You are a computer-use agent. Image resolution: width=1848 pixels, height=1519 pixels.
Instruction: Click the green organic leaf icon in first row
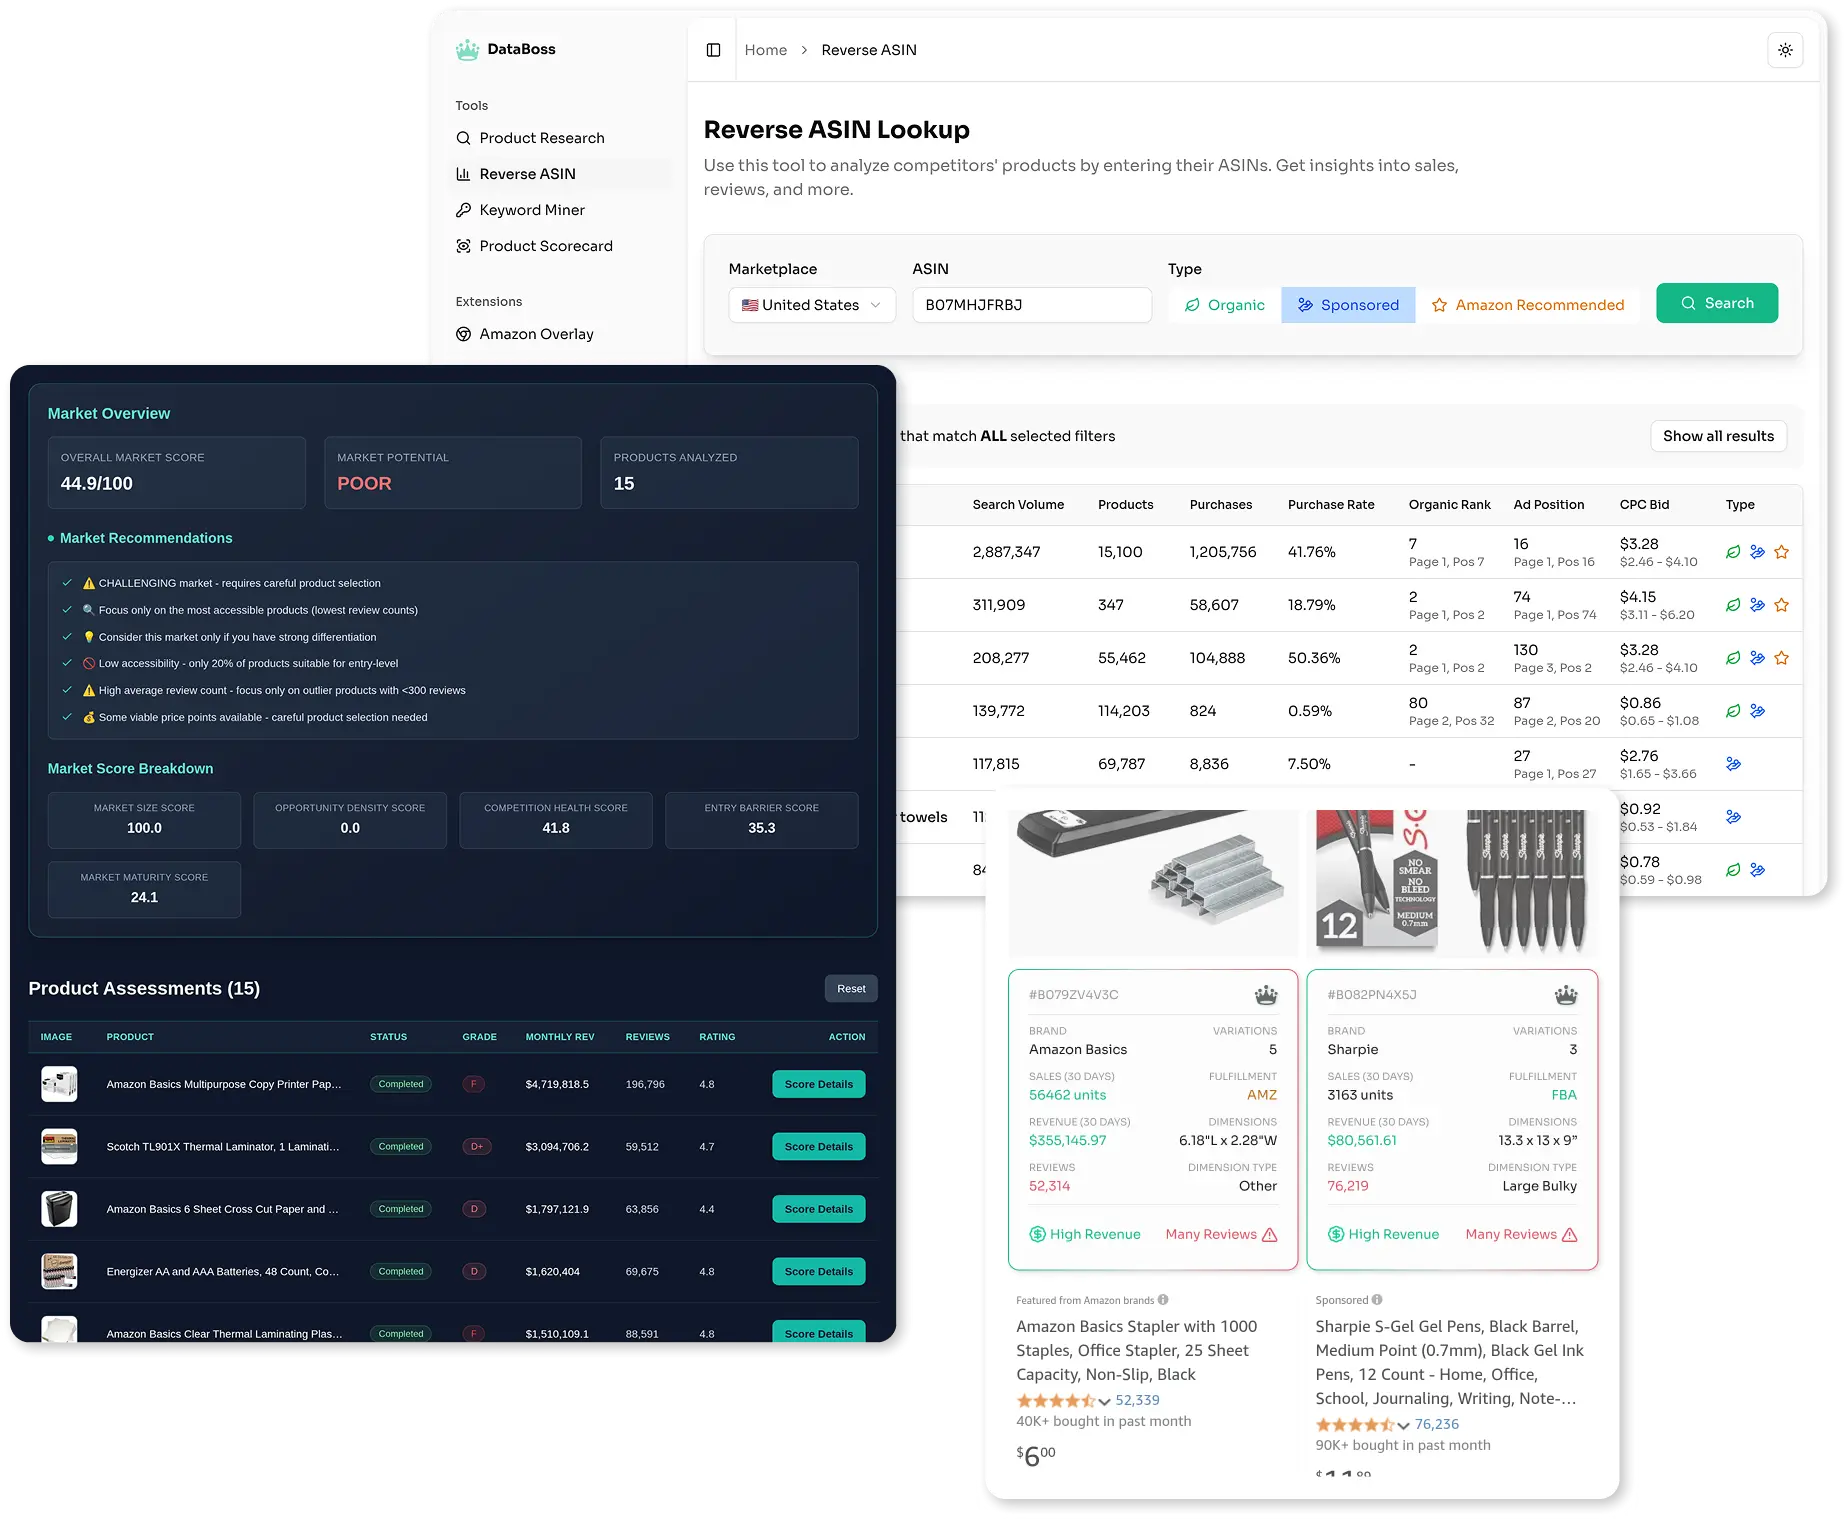[1734, 551]
